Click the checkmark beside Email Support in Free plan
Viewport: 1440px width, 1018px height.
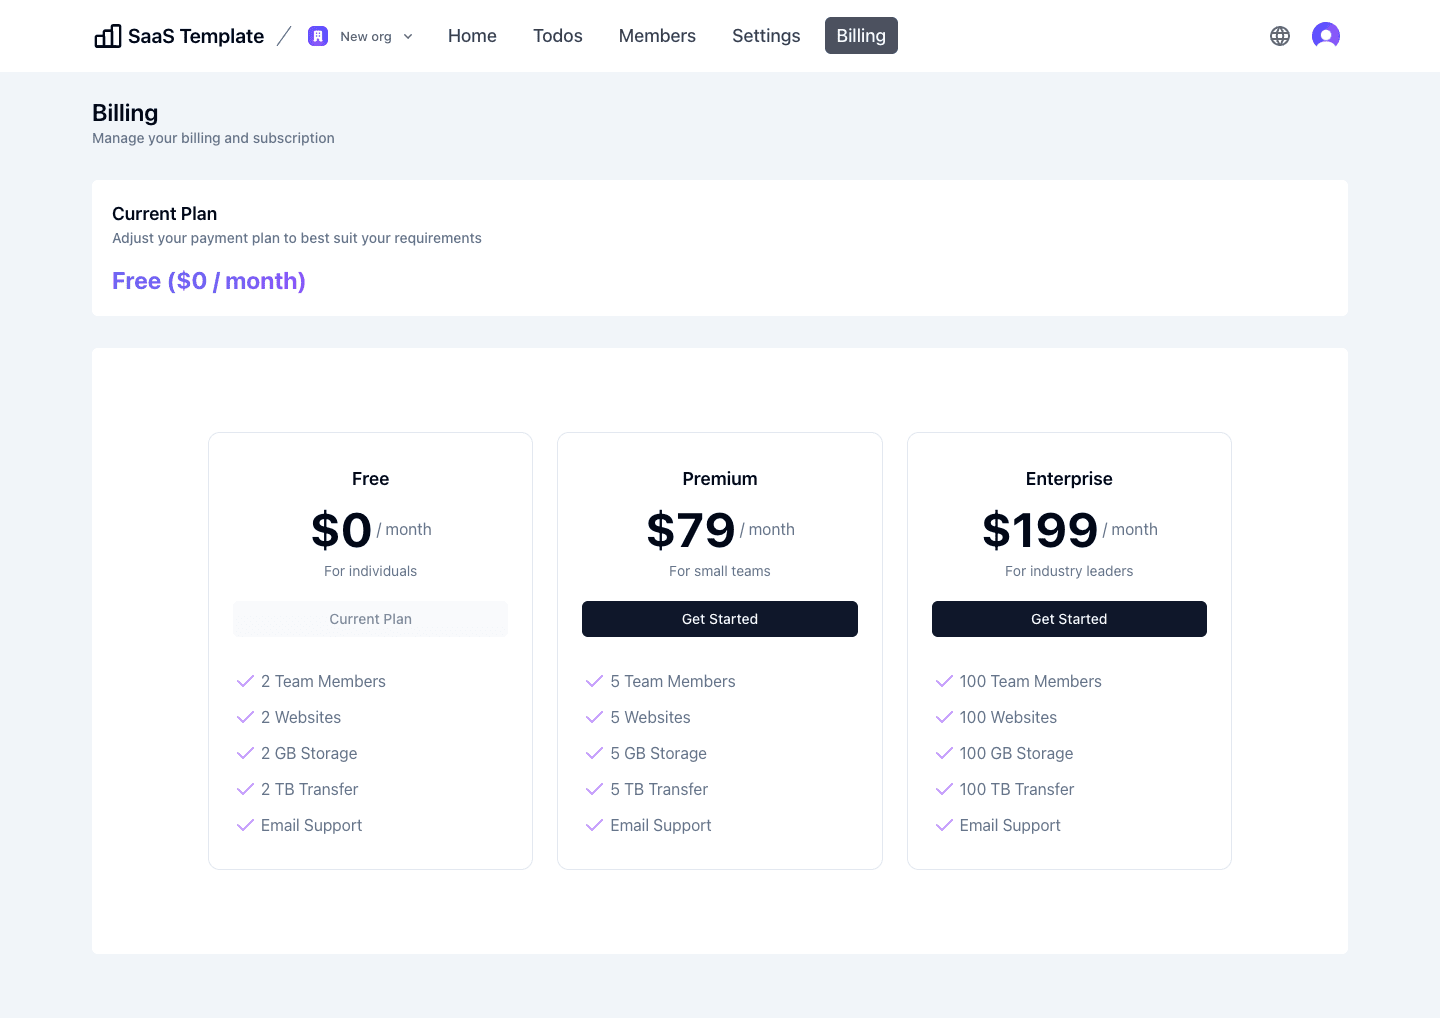tap(245, 825)
